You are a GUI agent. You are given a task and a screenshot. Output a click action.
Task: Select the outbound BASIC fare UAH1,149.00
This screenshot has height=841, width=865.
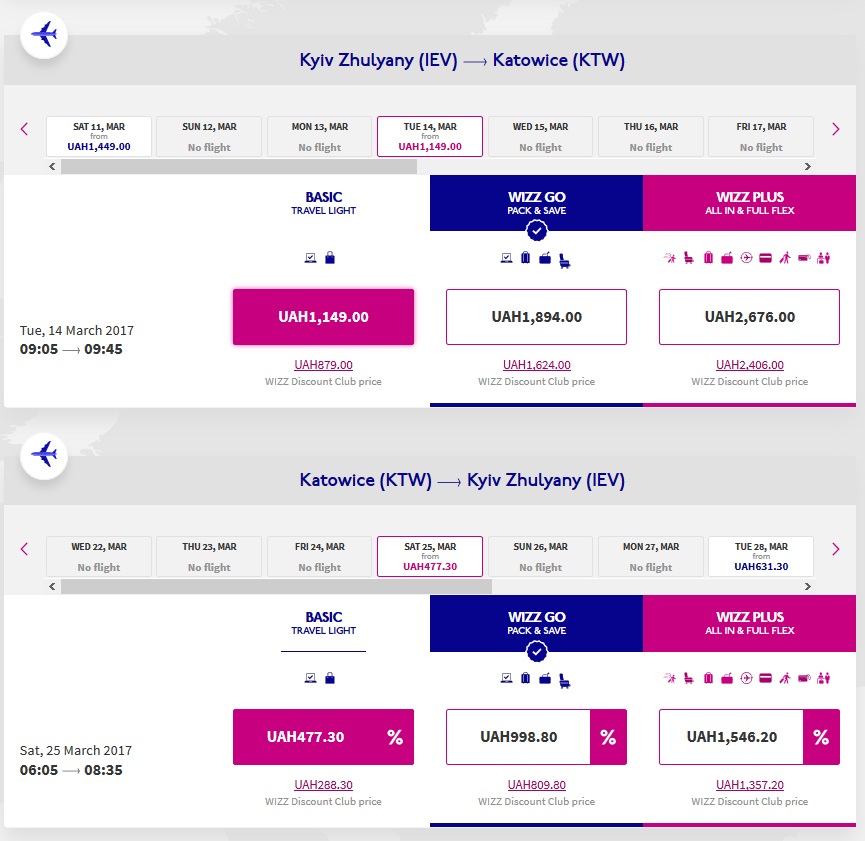[323, 317]
